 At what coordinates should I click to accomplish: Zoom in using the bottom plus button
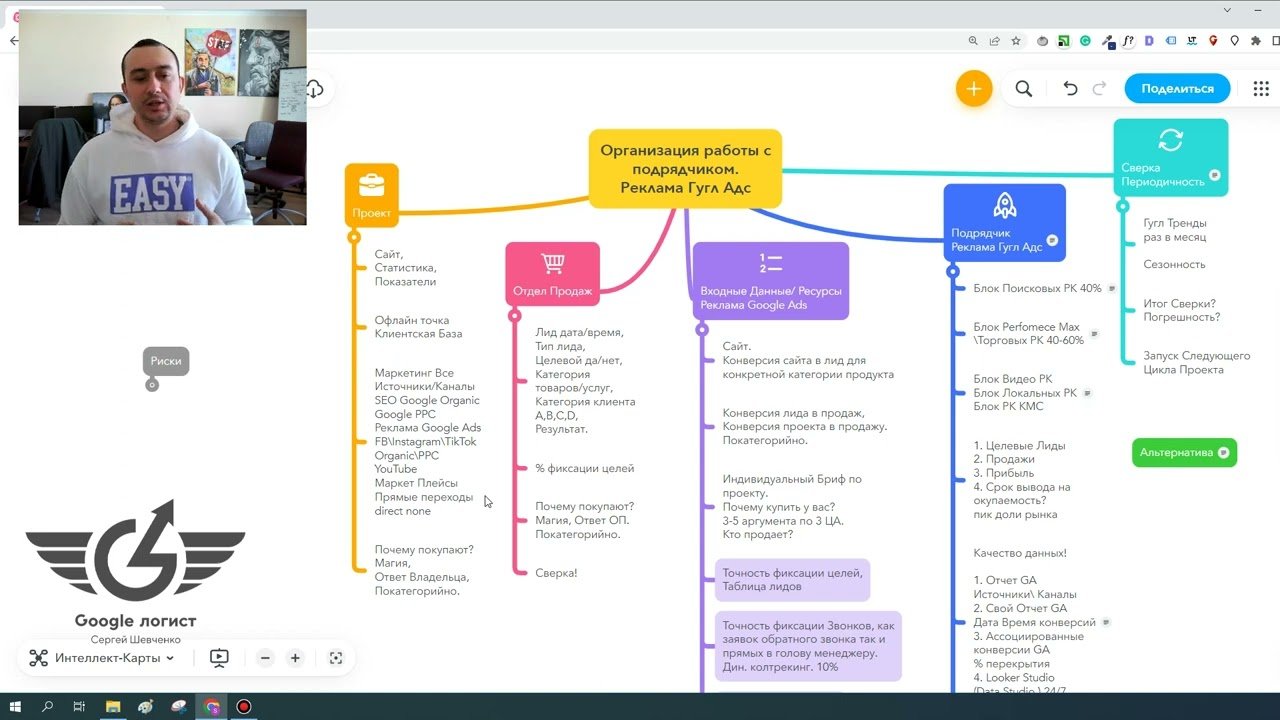tap(295, 658)
